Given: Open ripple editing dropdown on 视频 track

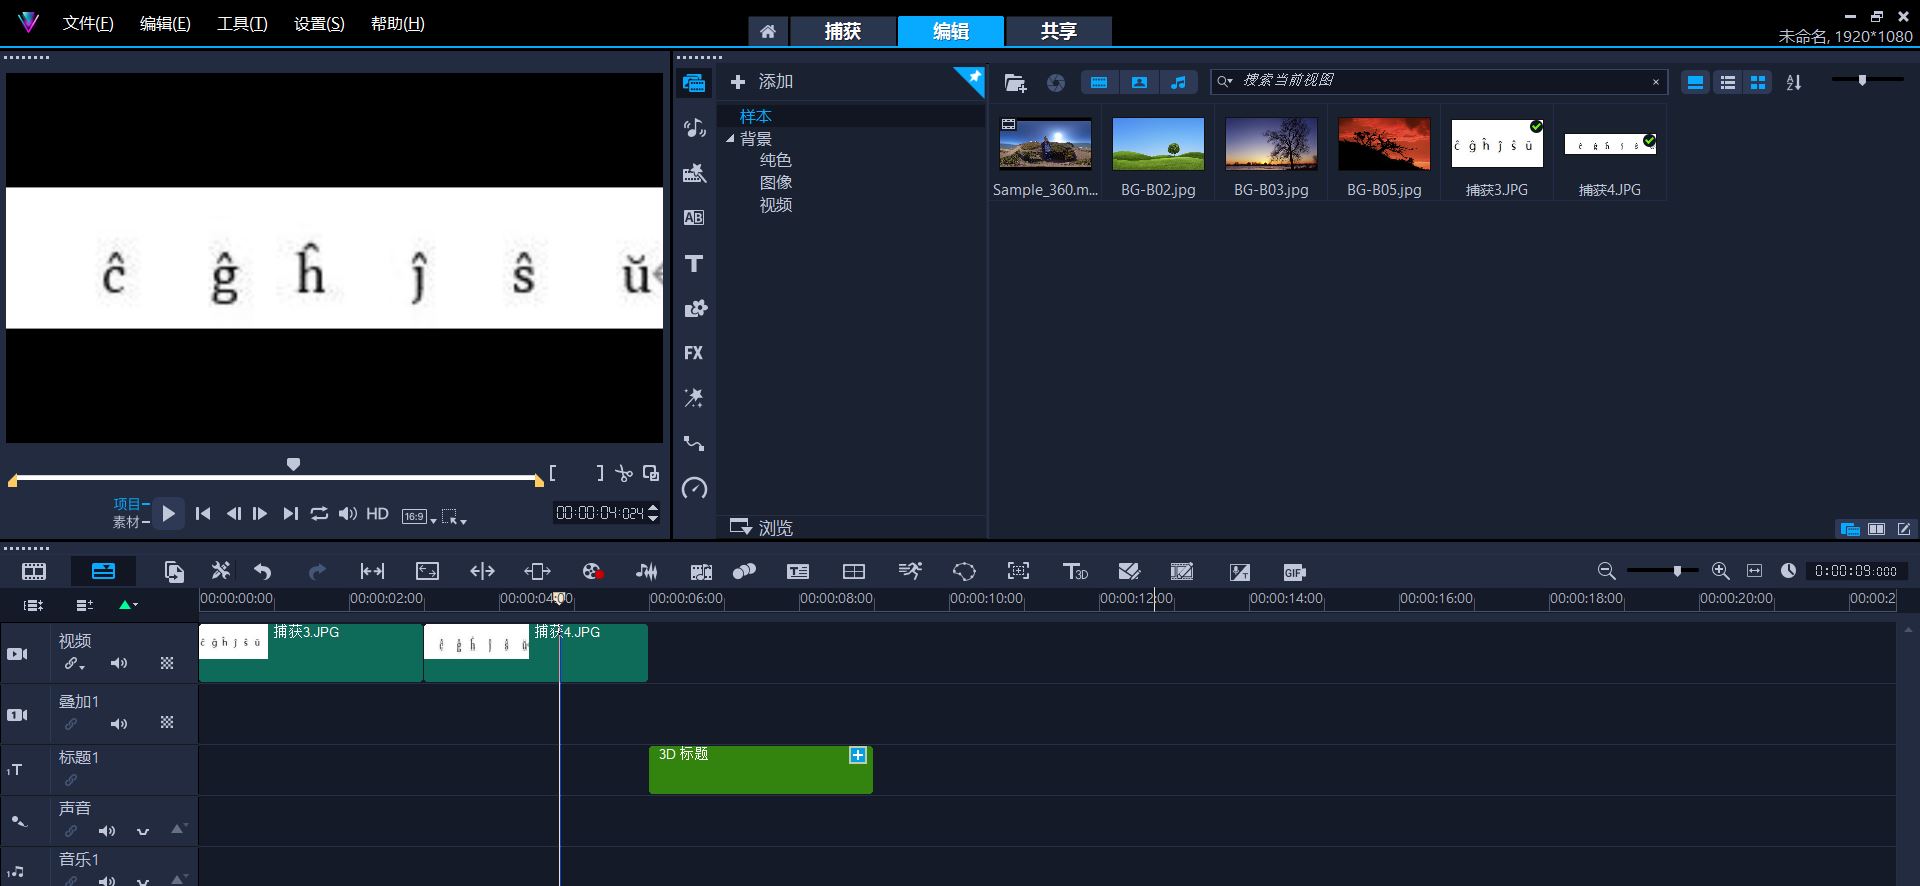Looking at the screenshot, I should pyautogui.click(x=75, y=664).
